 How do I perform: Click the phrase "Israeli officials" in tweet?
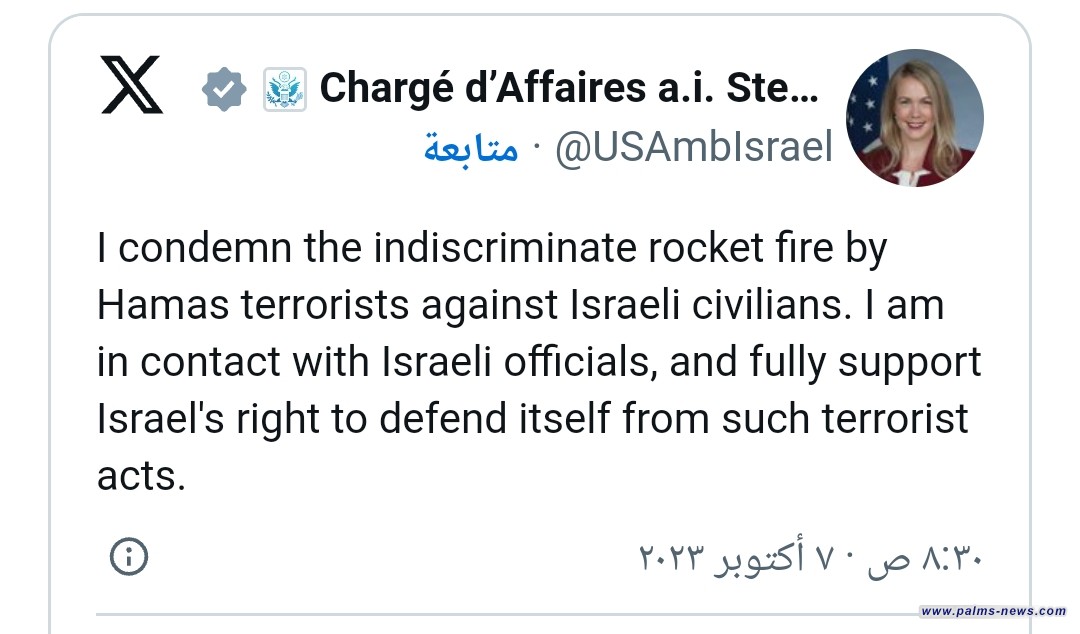(x=517, y=363)
